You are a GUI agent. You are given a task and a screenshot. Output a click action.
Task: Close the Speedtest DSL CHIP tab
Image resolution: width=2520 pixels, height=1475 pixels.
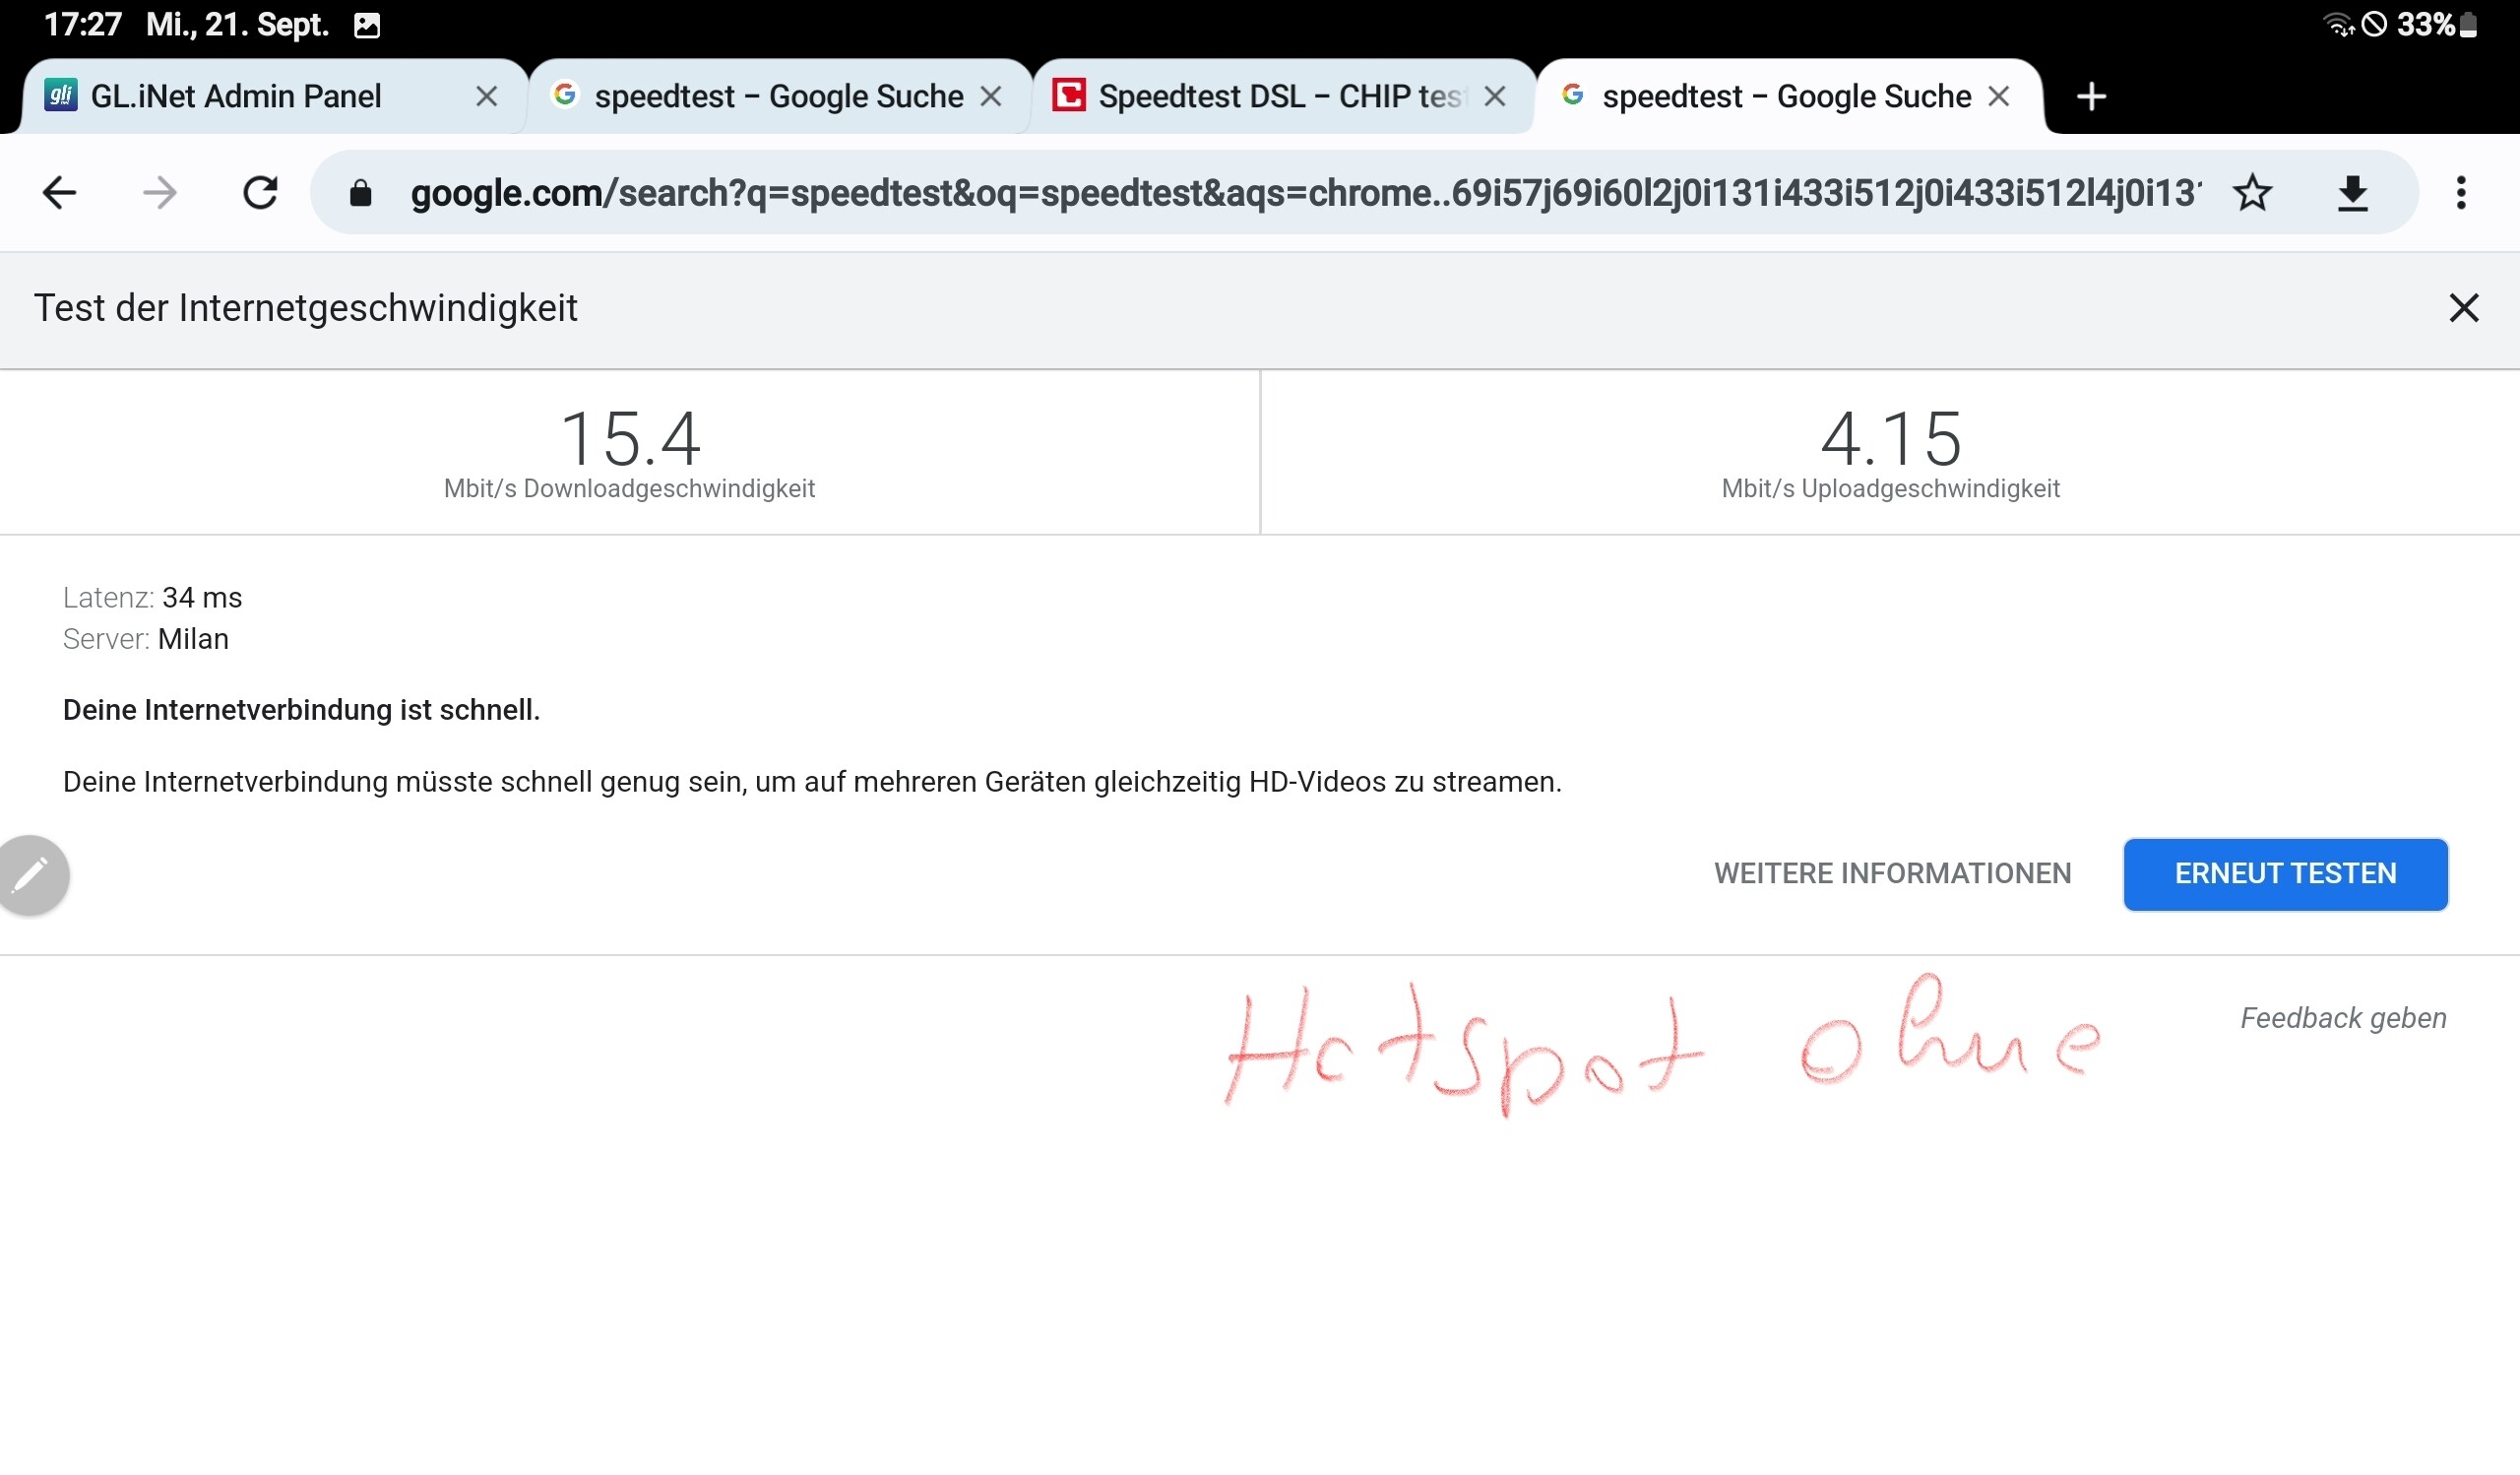(x=1494, y=97)
